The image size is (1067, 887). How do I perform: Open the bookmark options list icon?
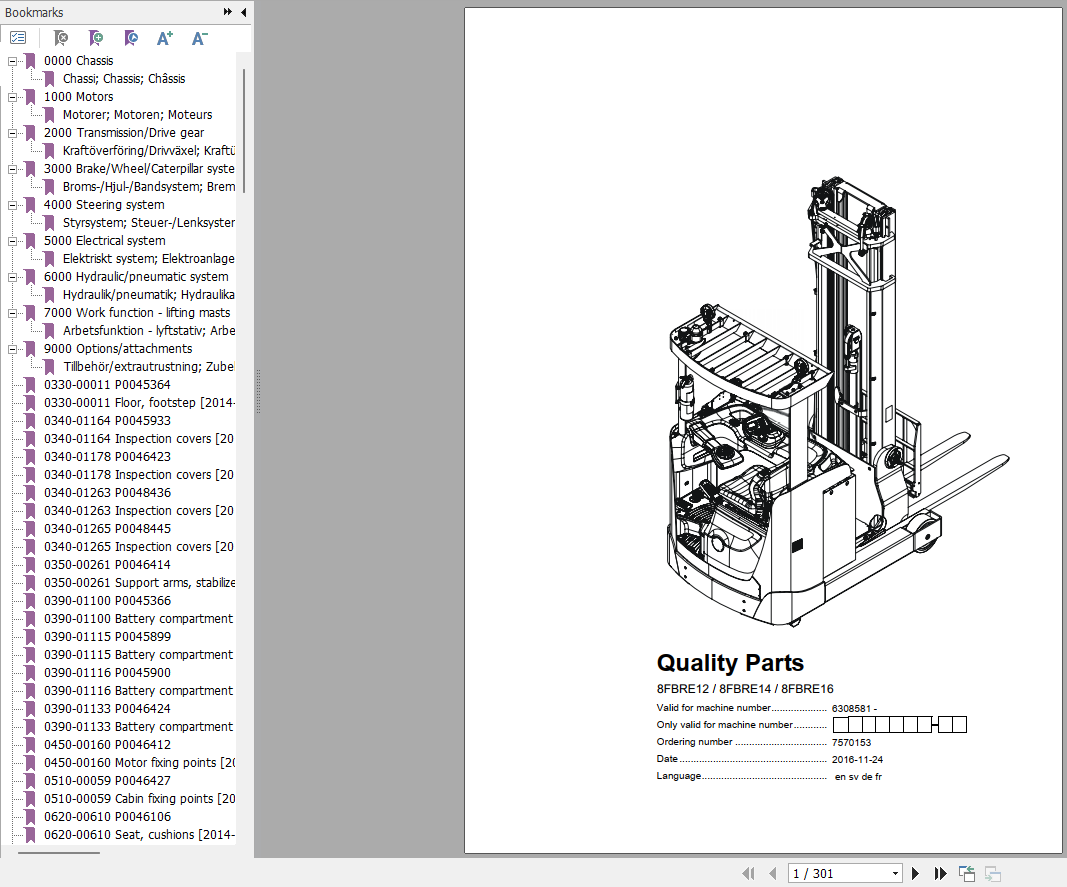coord(18,38)
